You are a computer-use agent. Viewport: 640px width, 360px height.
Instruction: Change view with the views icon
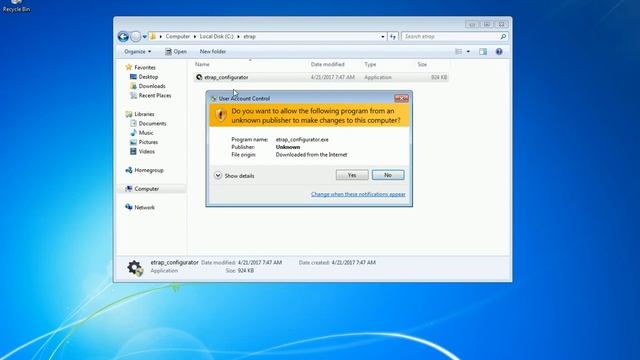459,51
